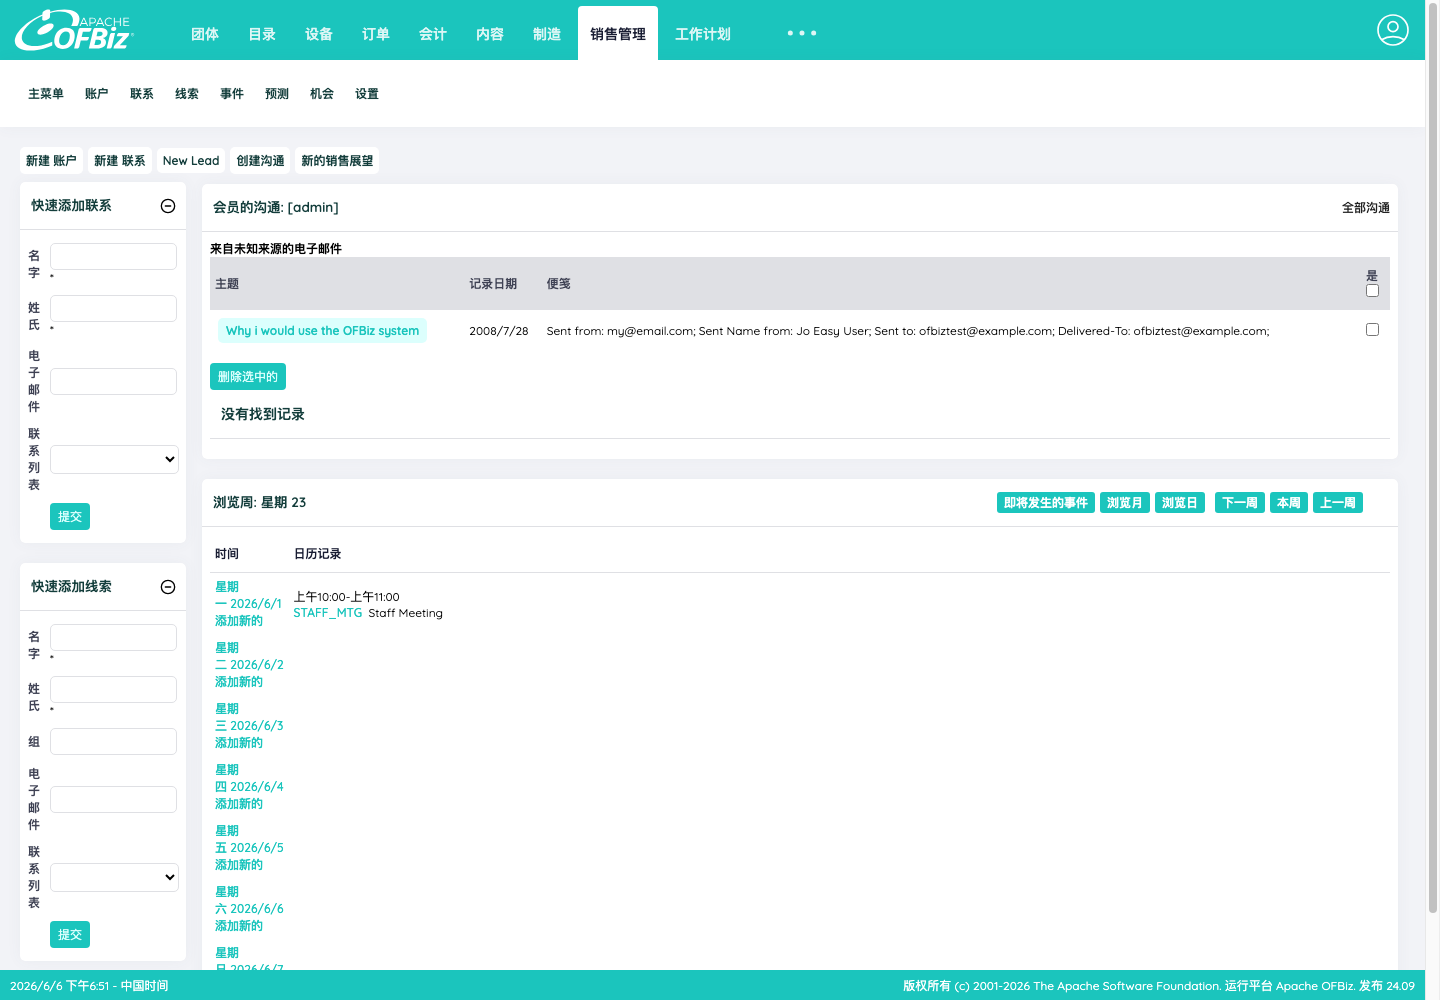The image size is (1440, 1000).
Task: Collapse the 快速添加线索 panel
Action: point(168,587)
